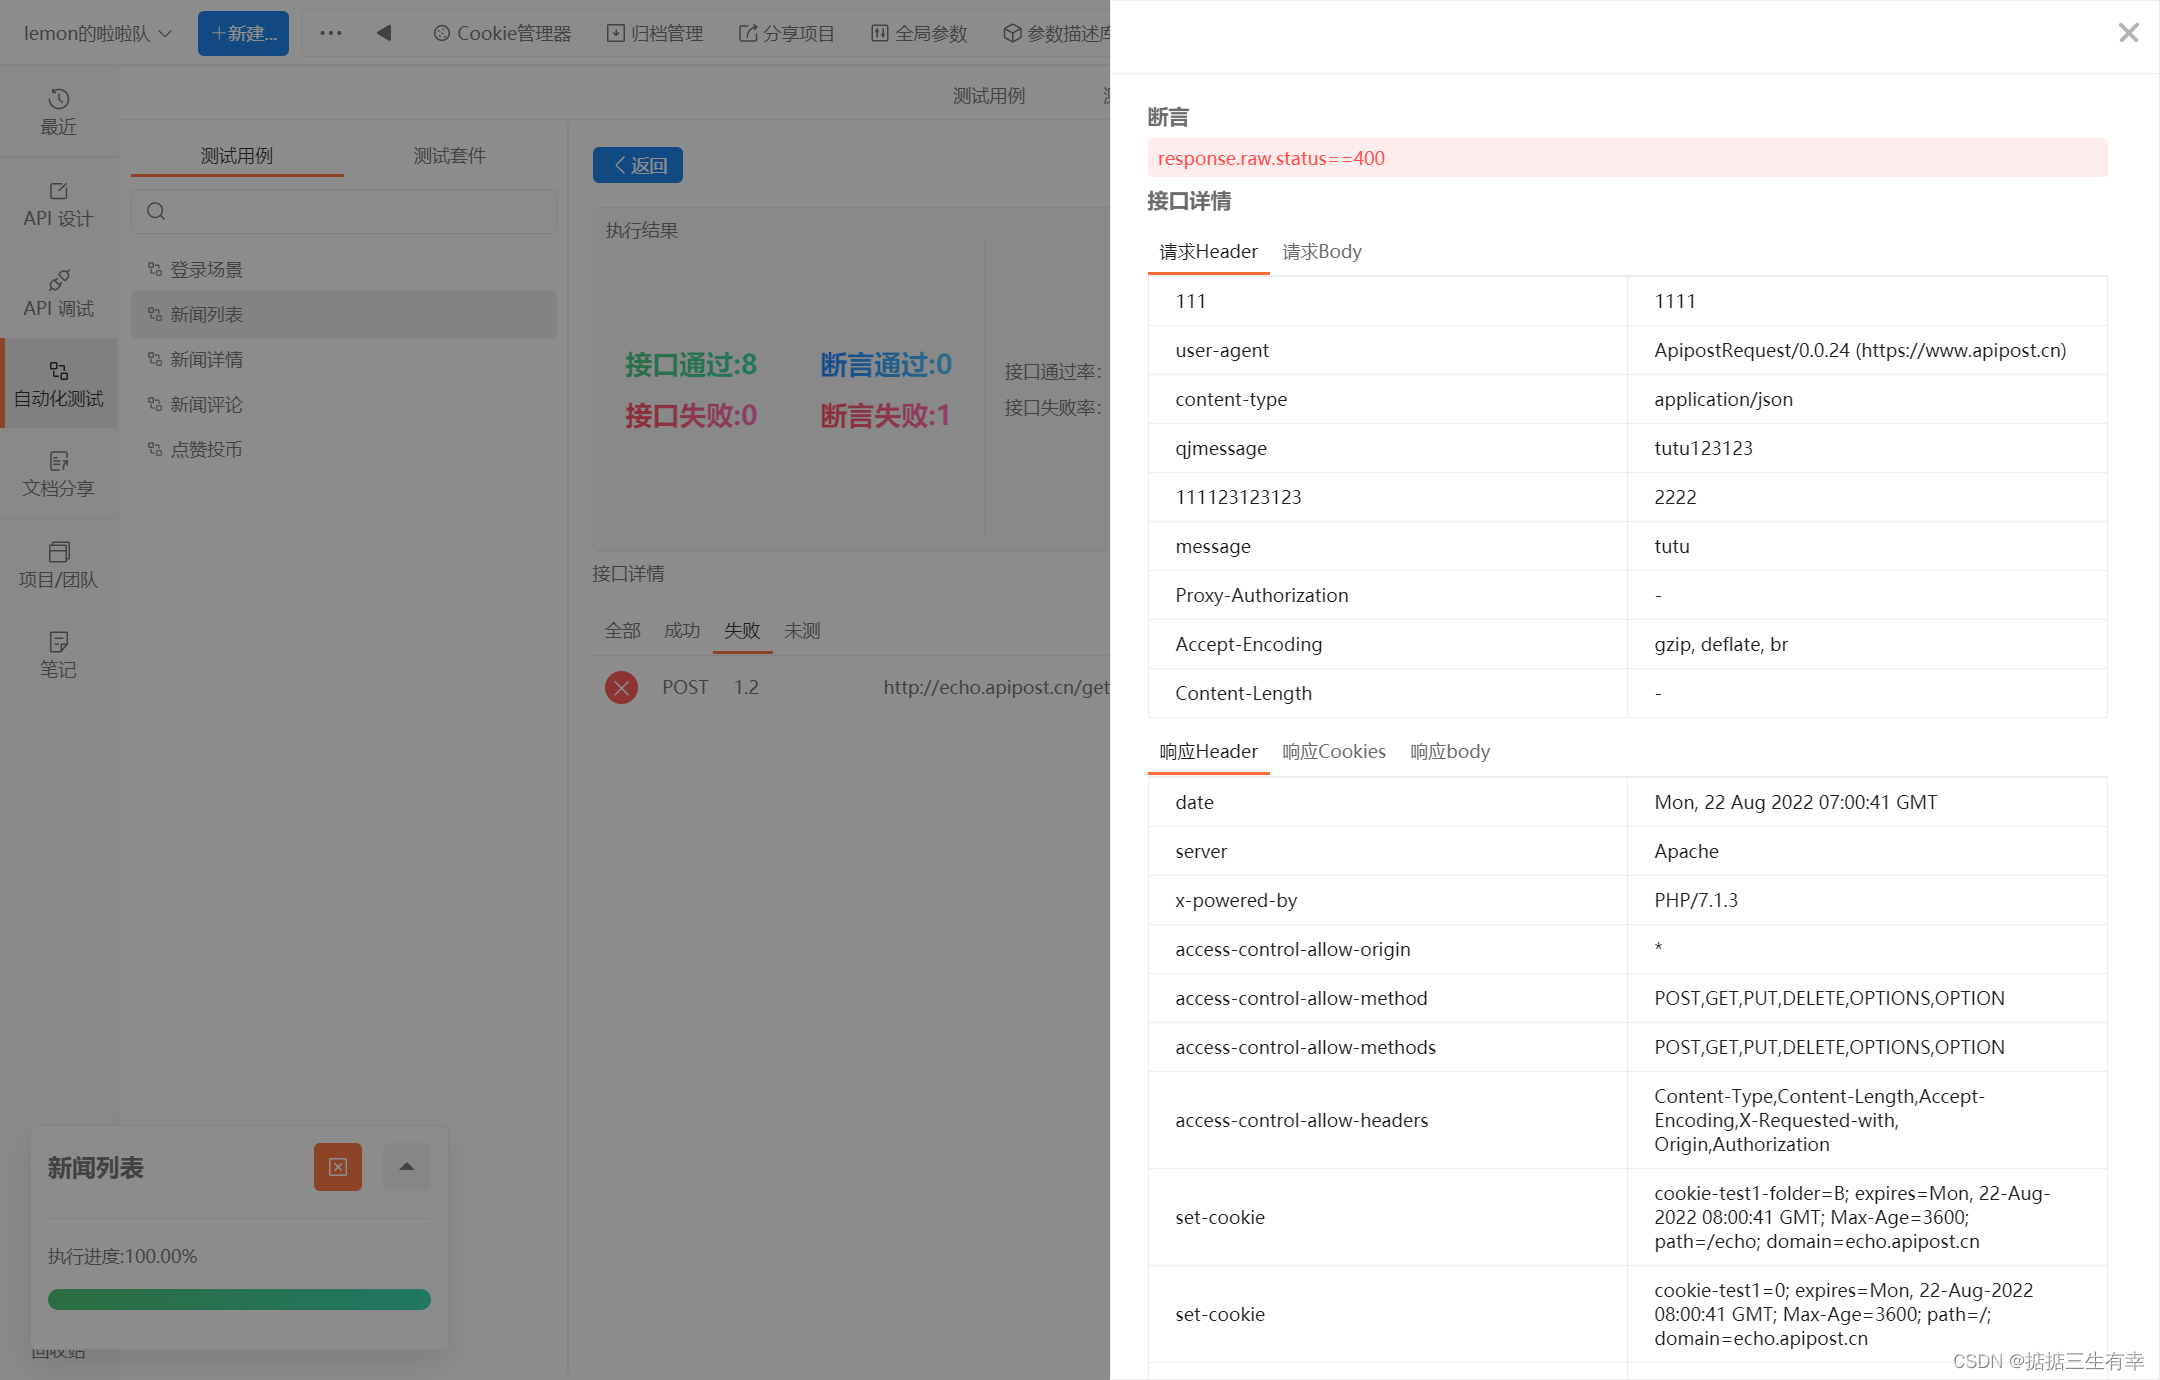Close the detail drawer with the X
The width and height of the screenshot is (2160, 1380).
tap(2128, 33)
